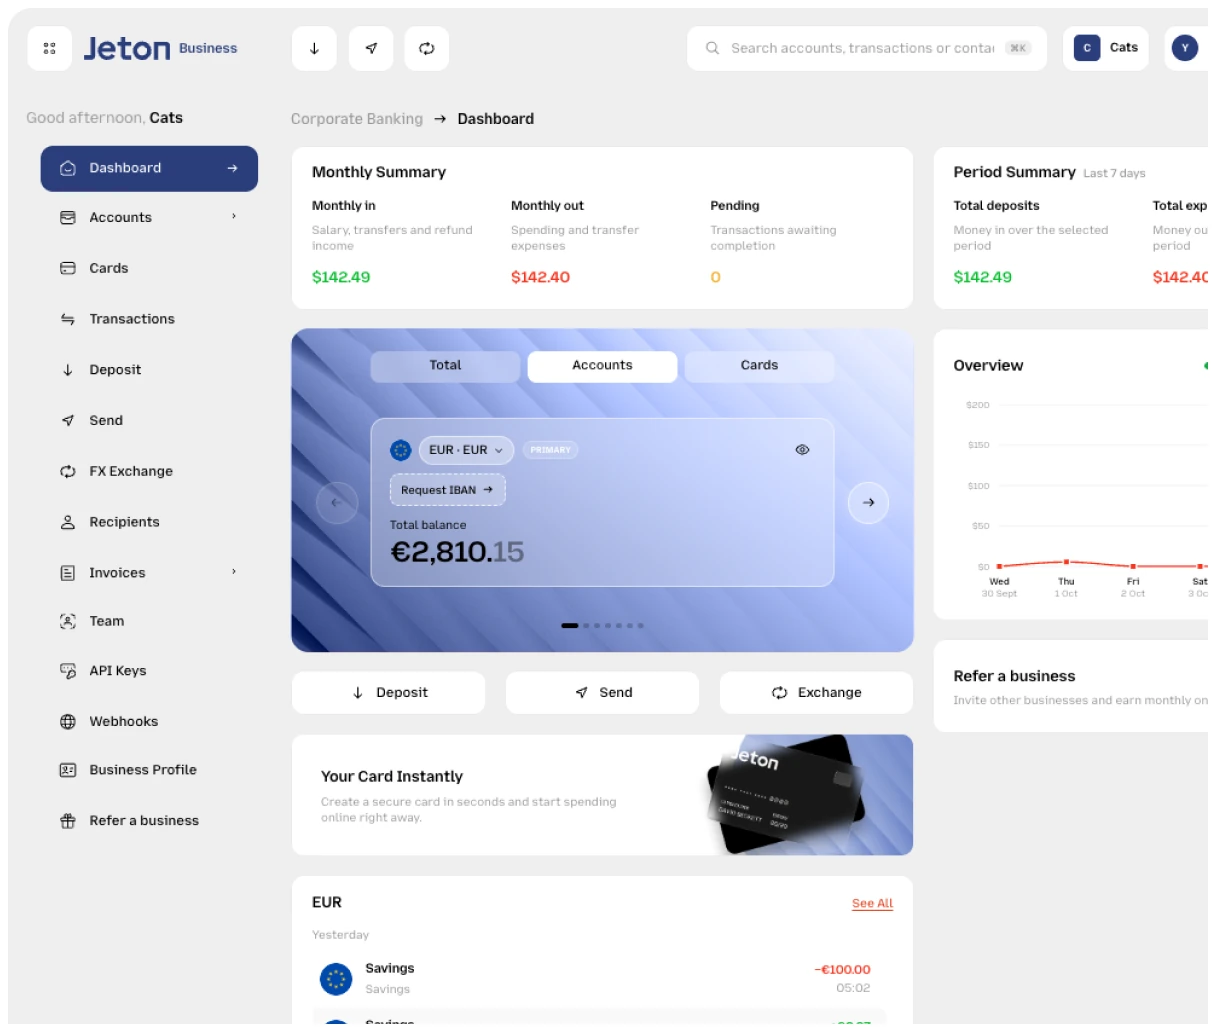Open Transactions in the sidebar
1216x1032 pixels.
click(149, 319)
